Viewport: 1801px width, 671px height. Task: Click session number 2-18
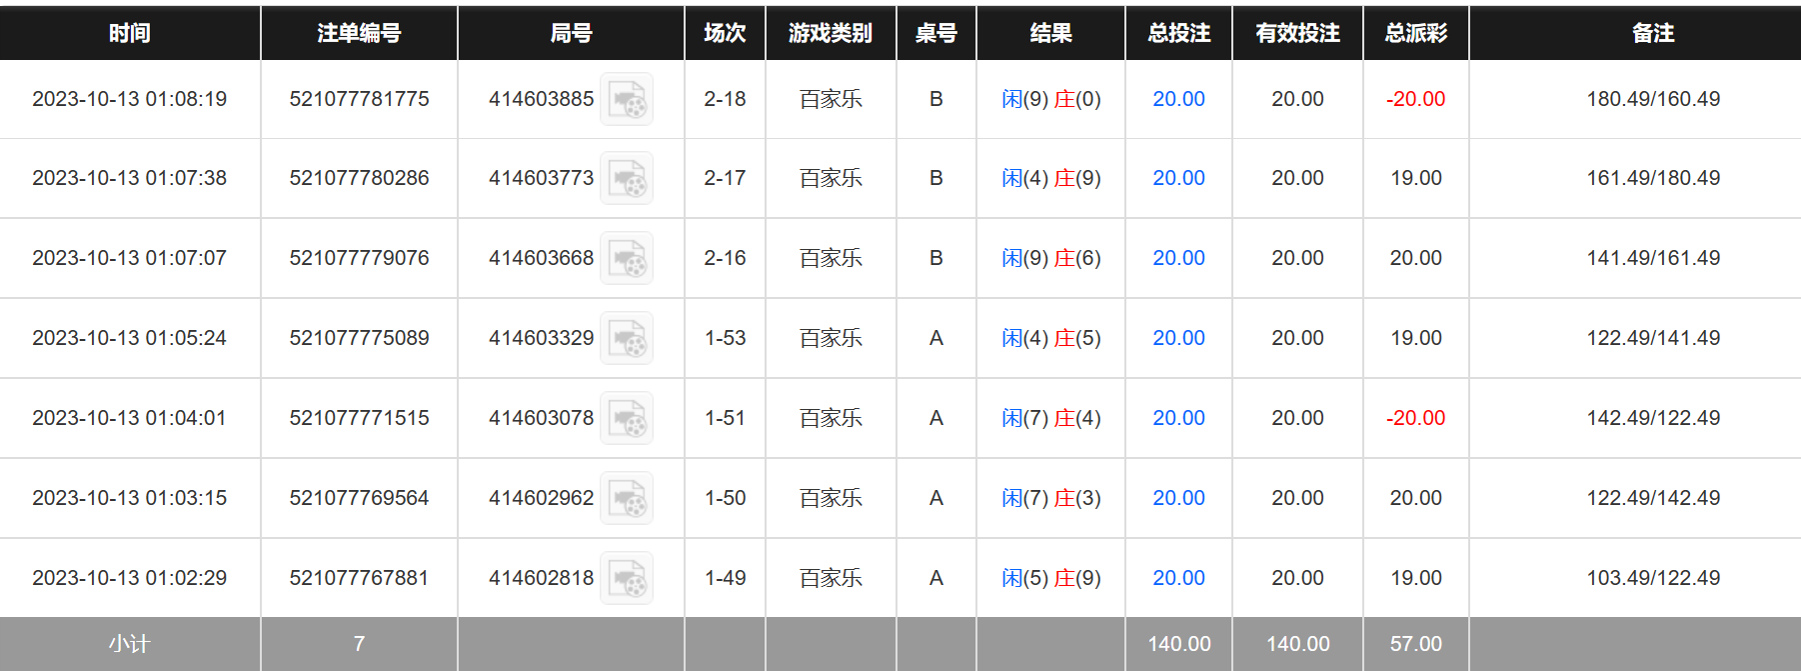click(x=725, y=99)
